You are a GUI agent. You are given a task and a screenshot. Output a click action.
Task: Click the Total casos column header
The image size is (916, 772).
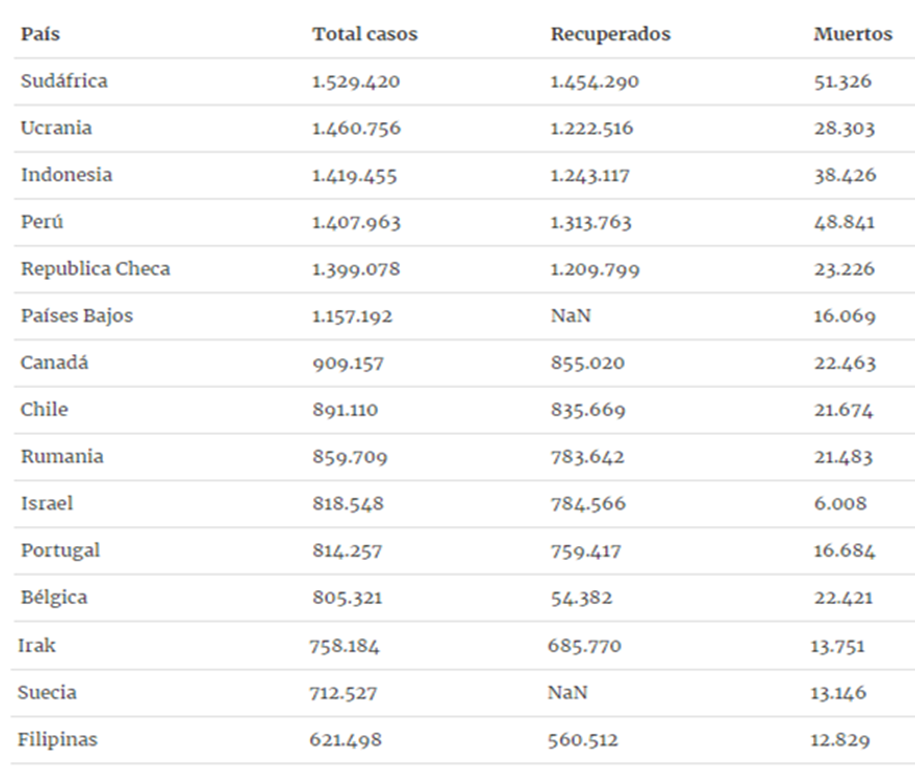pos(365,34)
